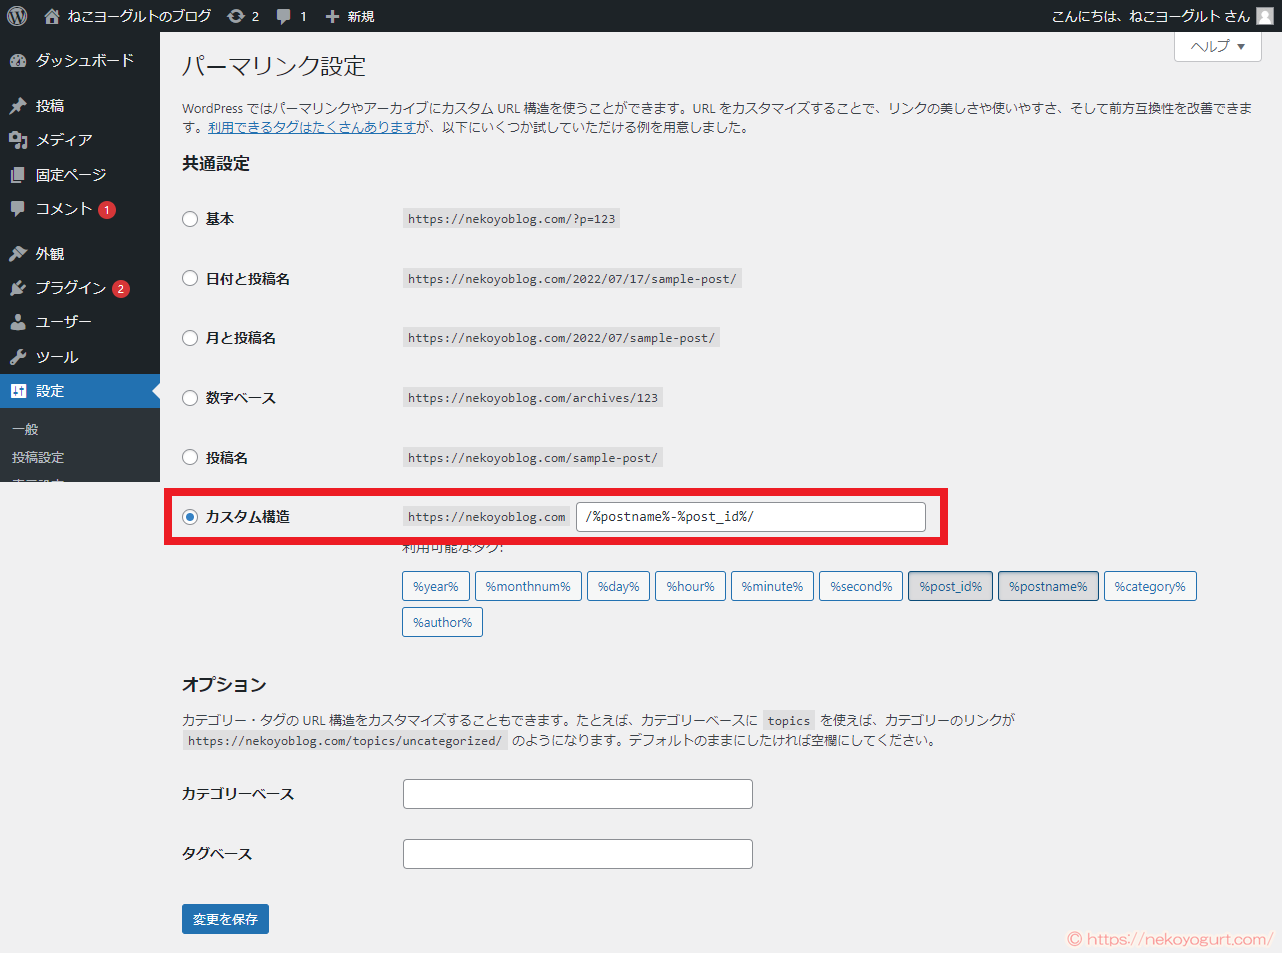The image size is (1282, 953).
Task: Open the WordPress logo menu in admin bar
Action: 16,15
